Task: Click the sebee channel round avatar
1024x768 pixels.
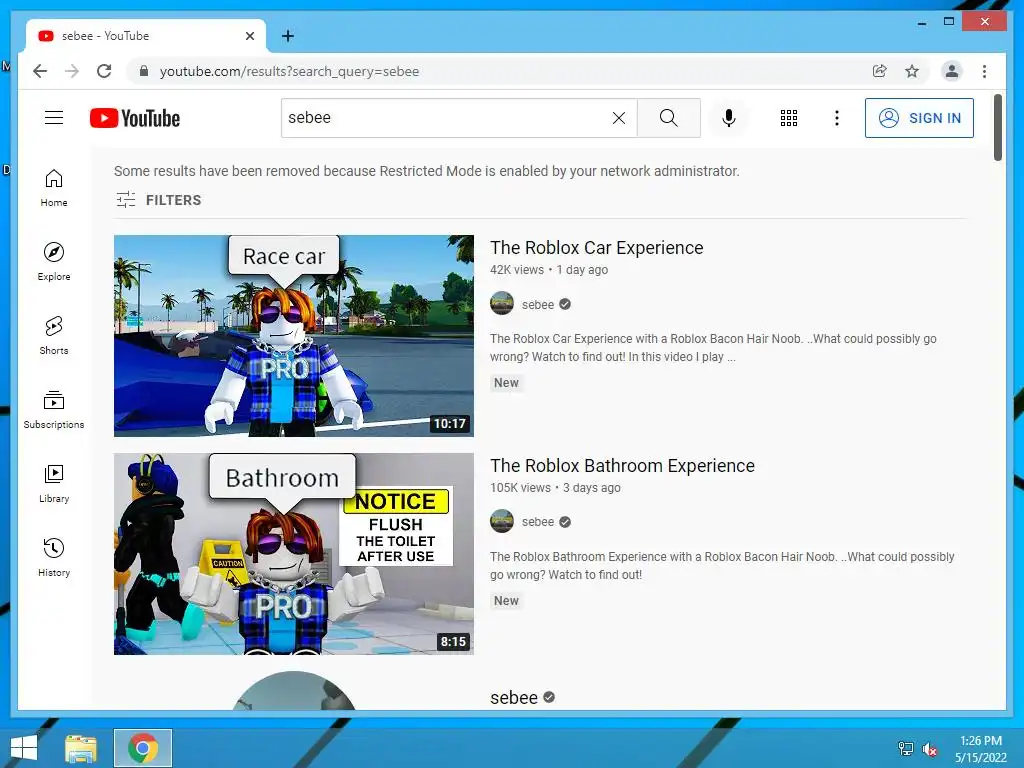Action: [294, 691]
